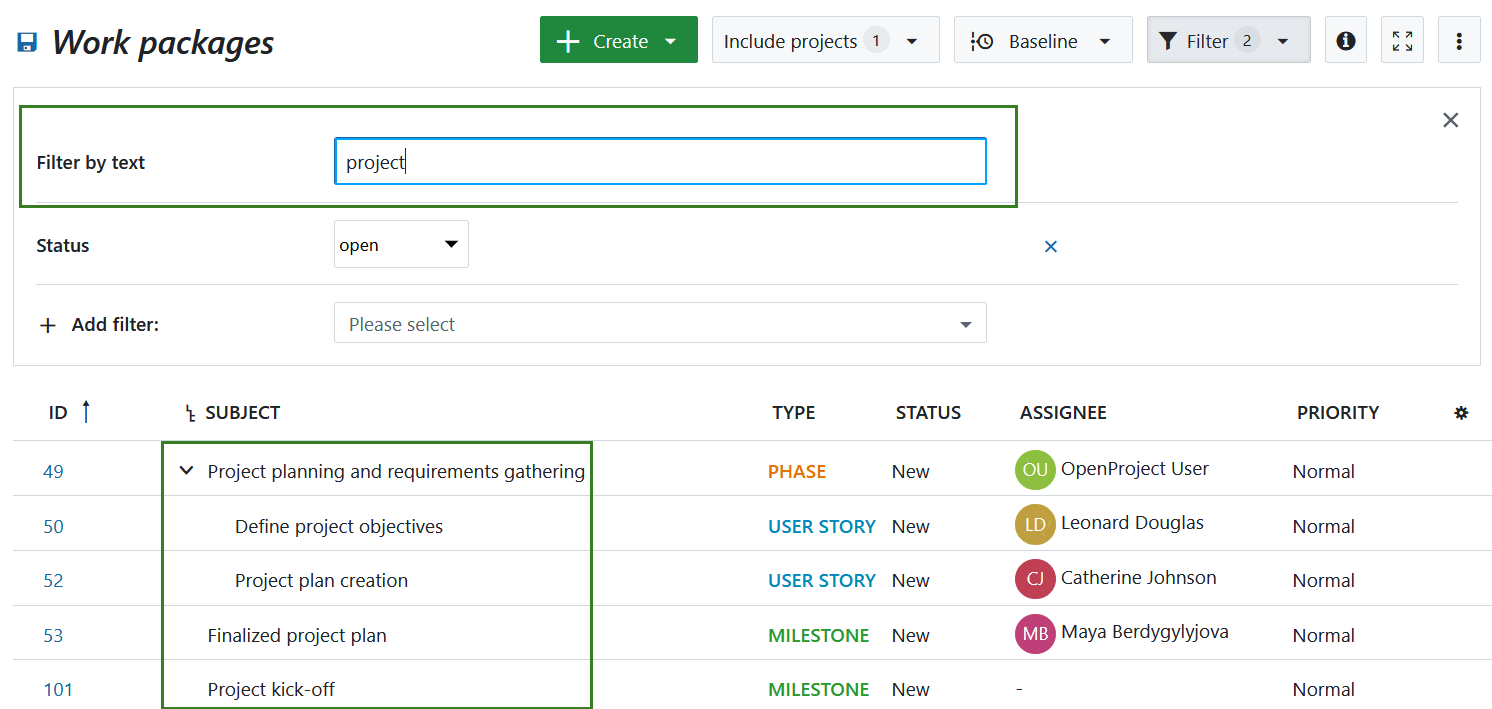Collapse Project planning and requirements gathering
The width and height of the screenshot is (1492, 709).
pos(185,470)
